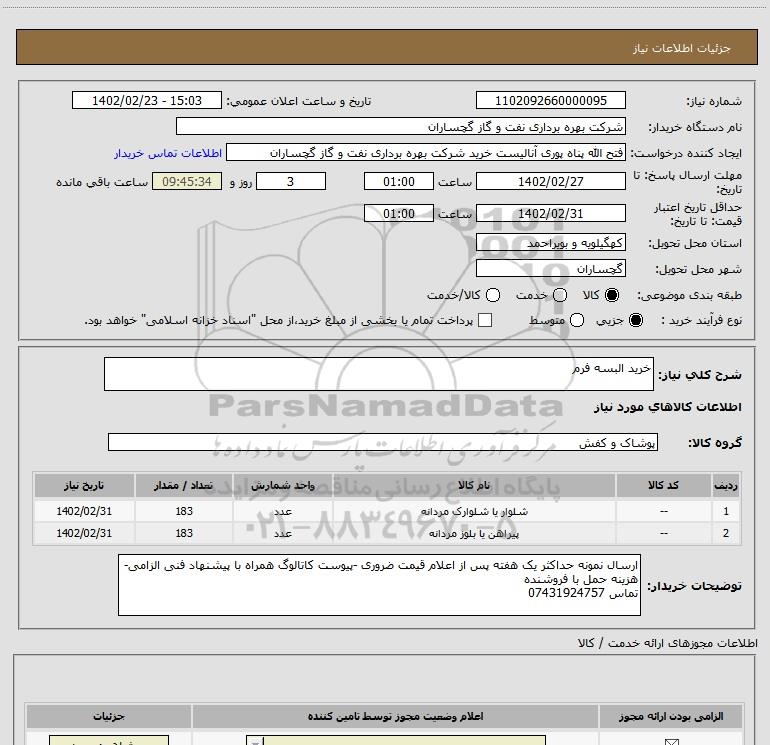Click the delivery city field گچساران
This screenshot has height=745, width=770.
point(550,269)
